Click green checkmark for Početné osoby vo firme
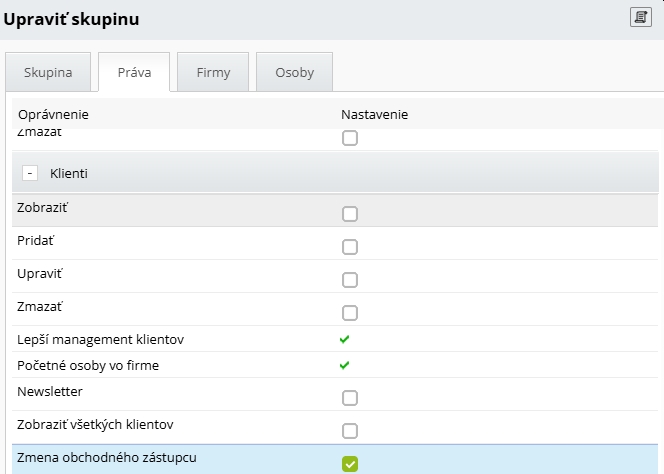664x474 pixels. [x=345, y=366]
